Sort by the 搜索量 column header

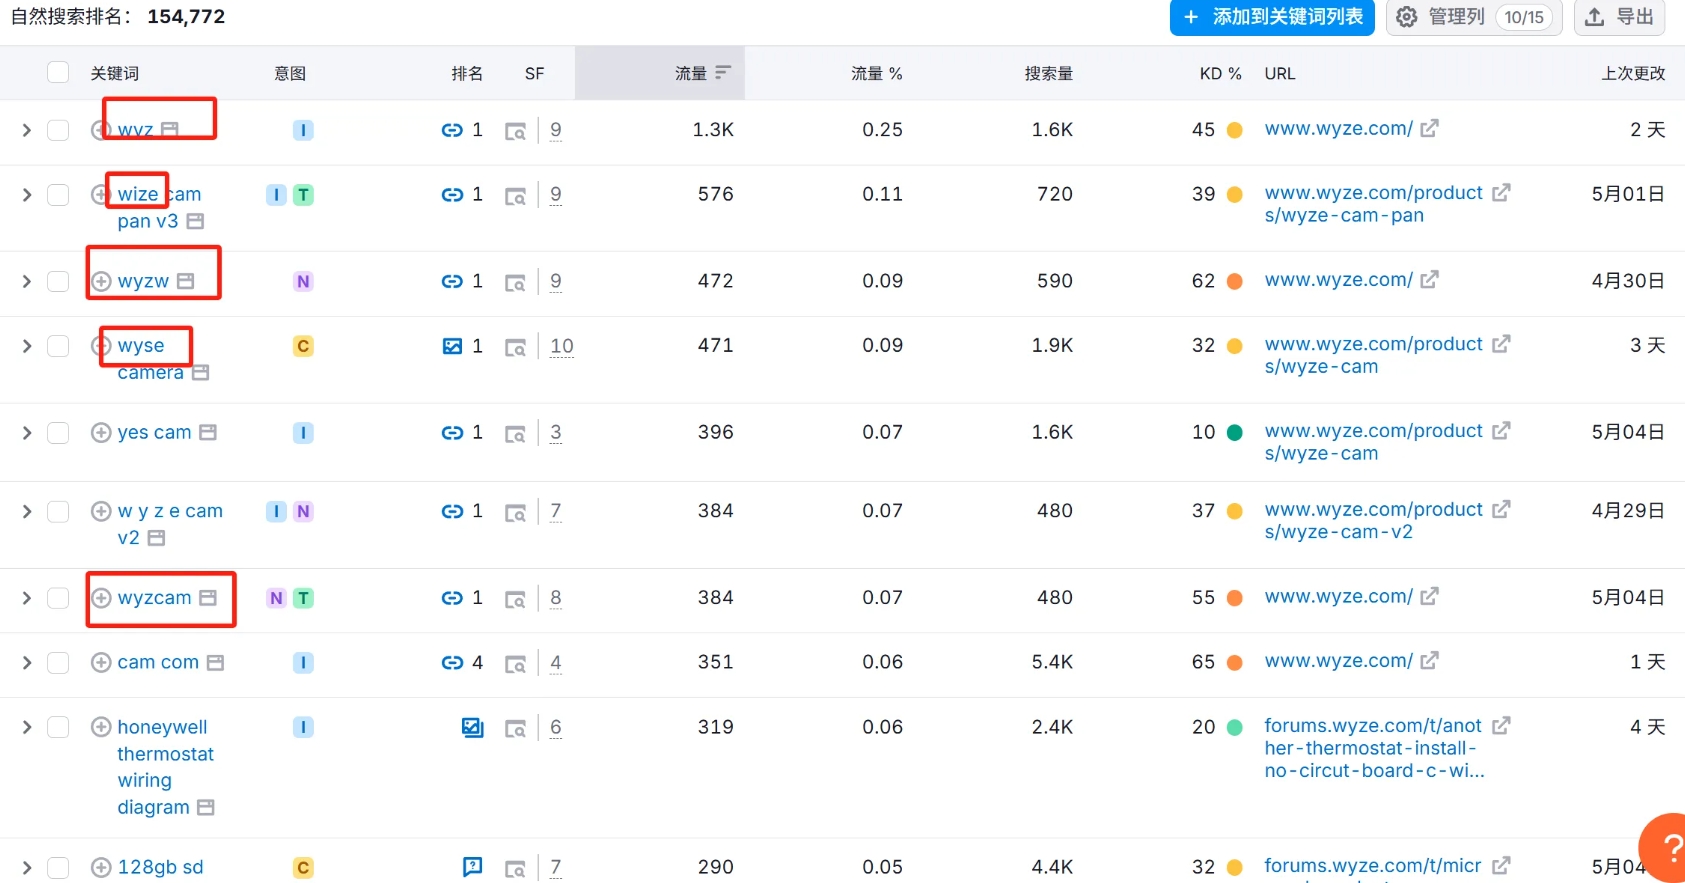pos(1048,73)
